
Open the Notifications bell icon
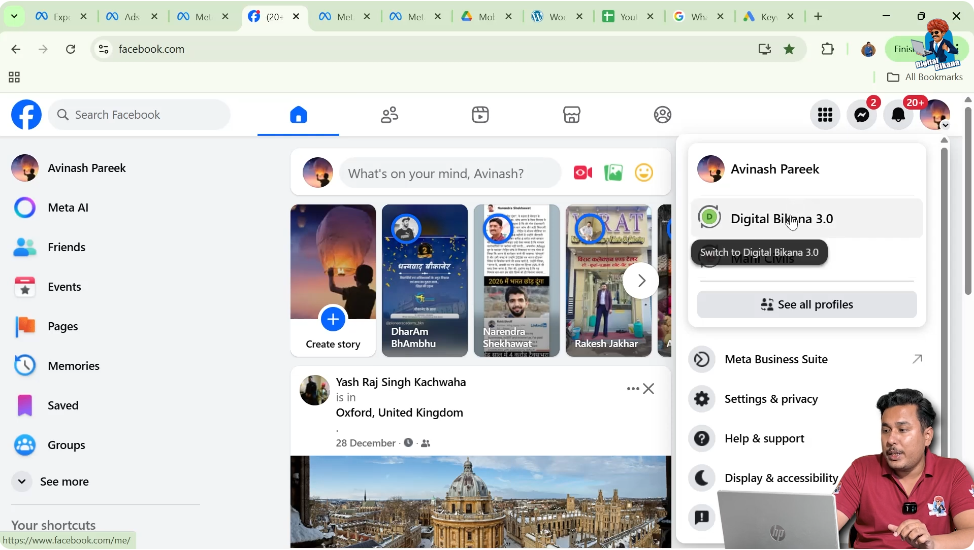(898, 114)
